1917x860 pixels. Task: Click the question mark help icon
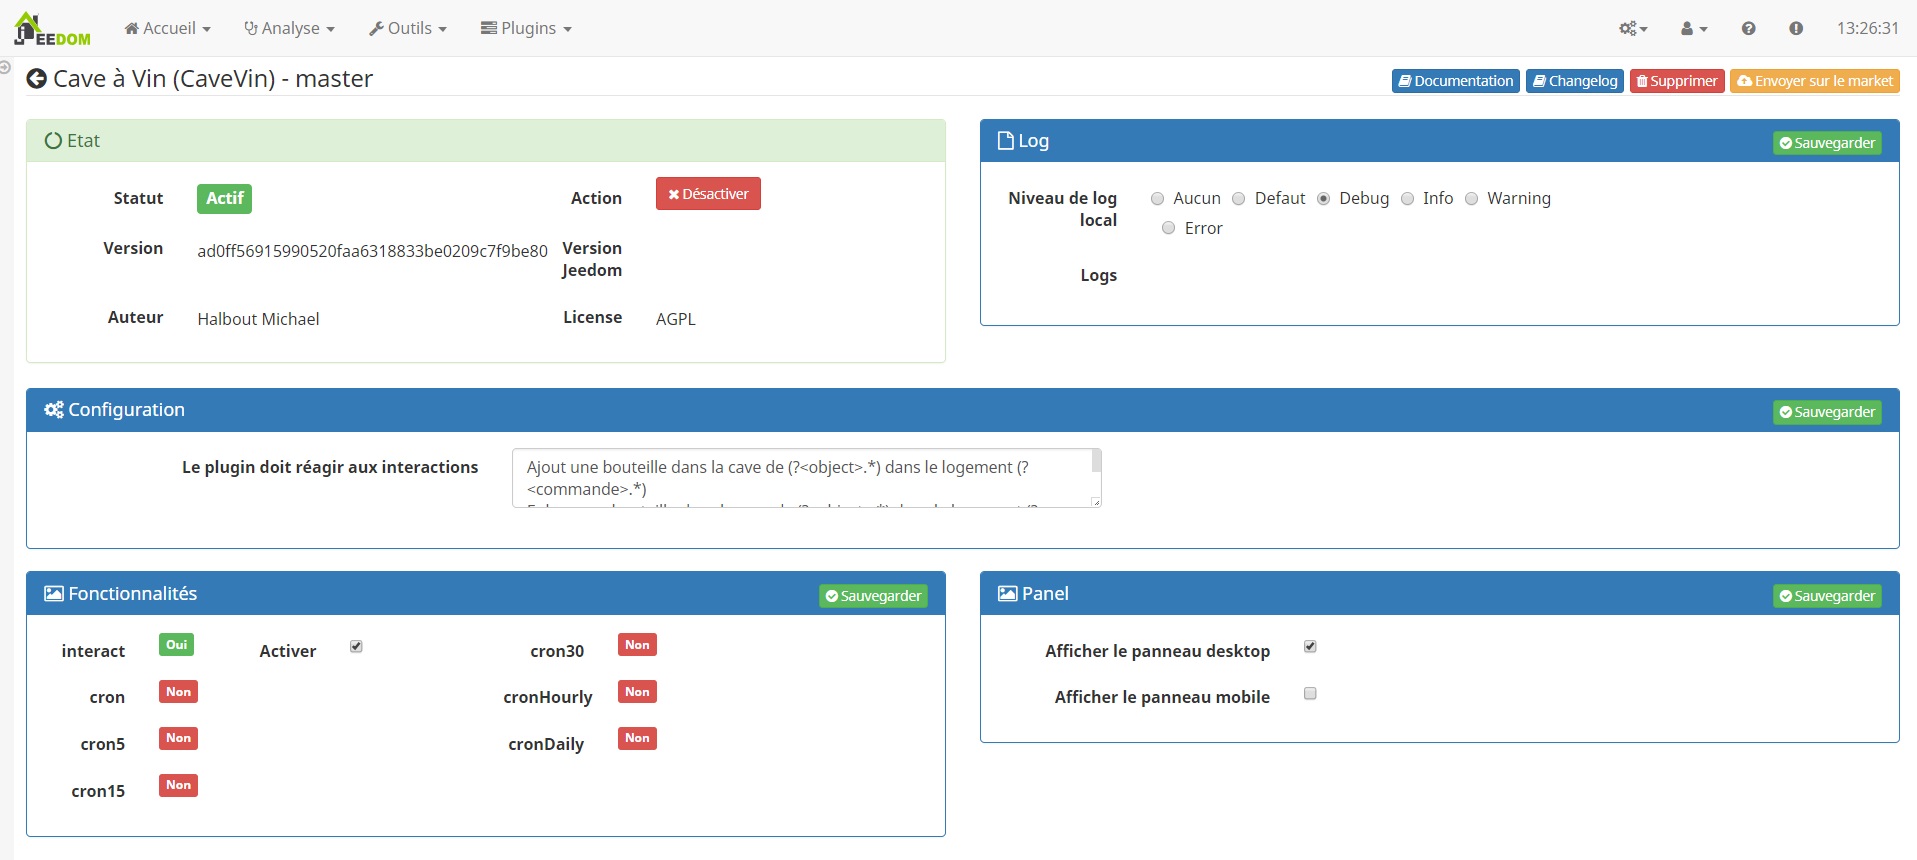pyautogui.click(x=1748, y=29)
